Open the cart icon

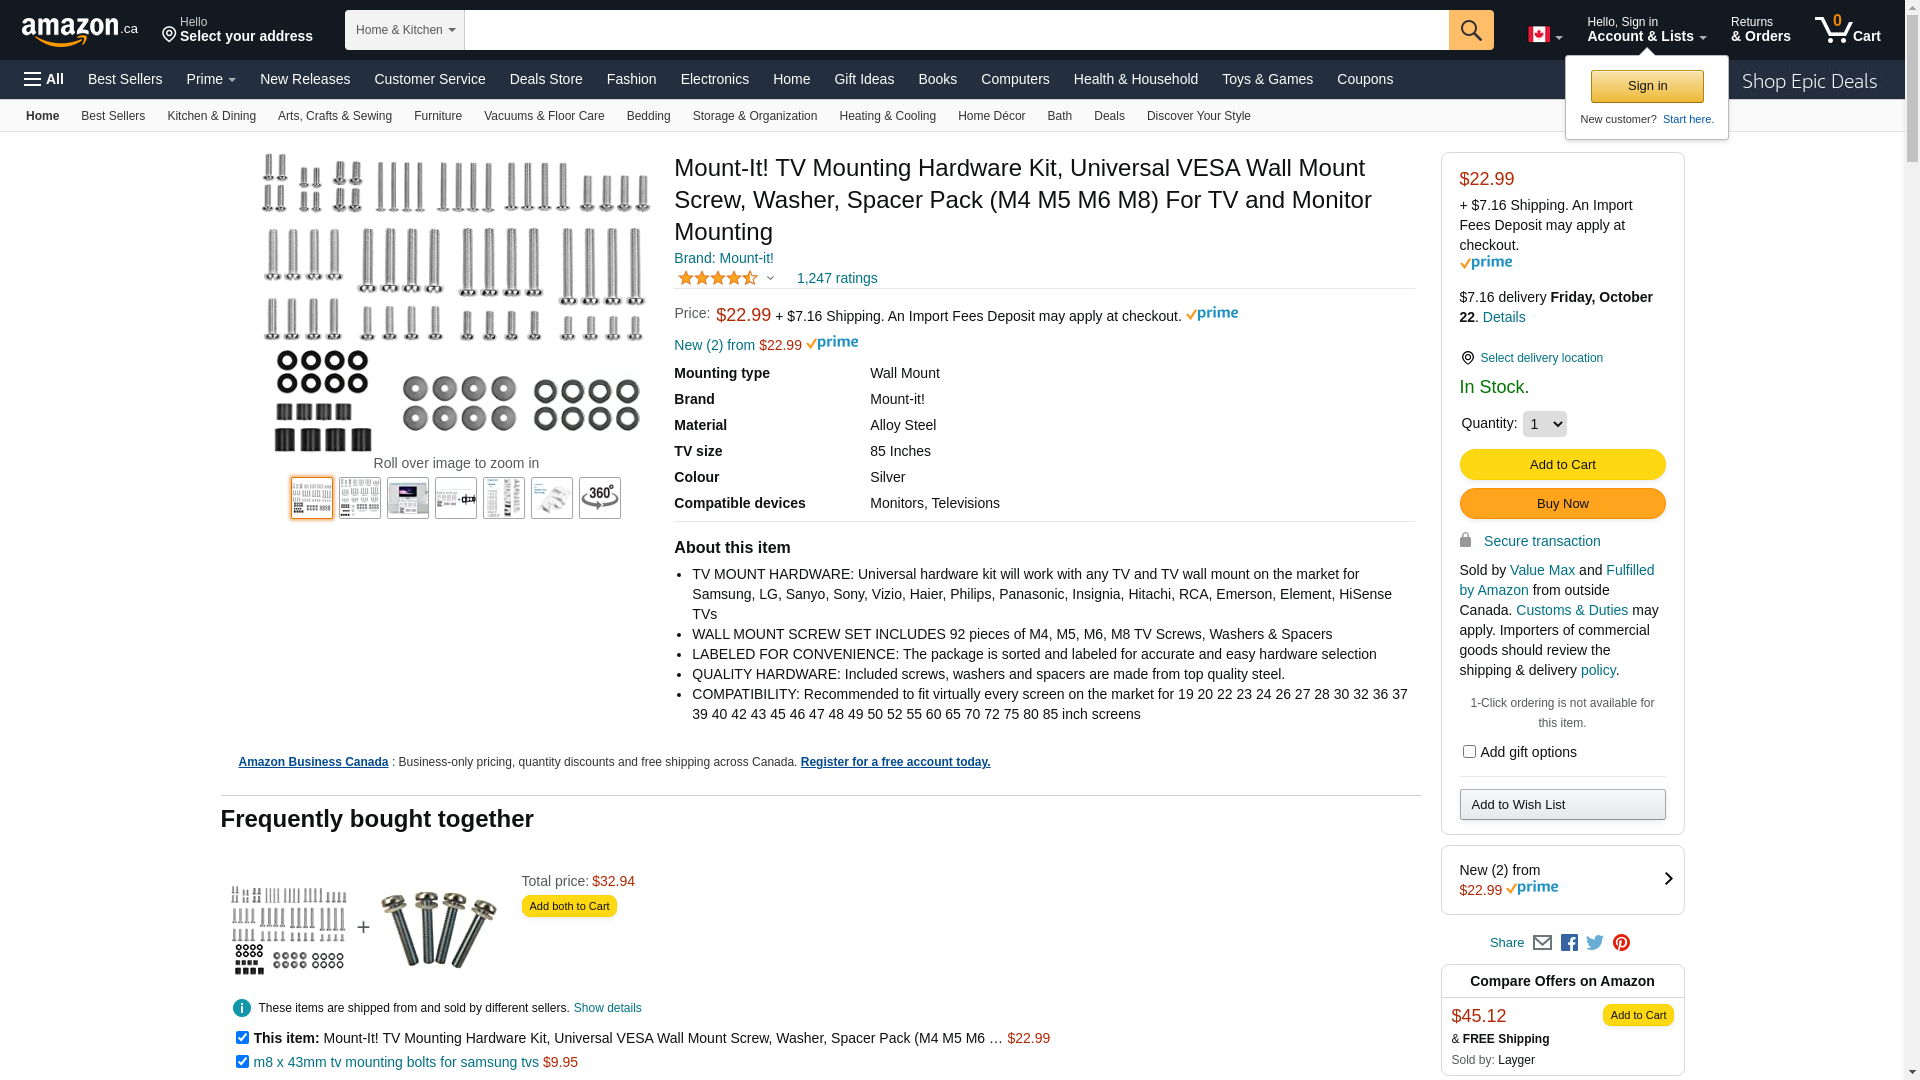tap(1847, 30)
